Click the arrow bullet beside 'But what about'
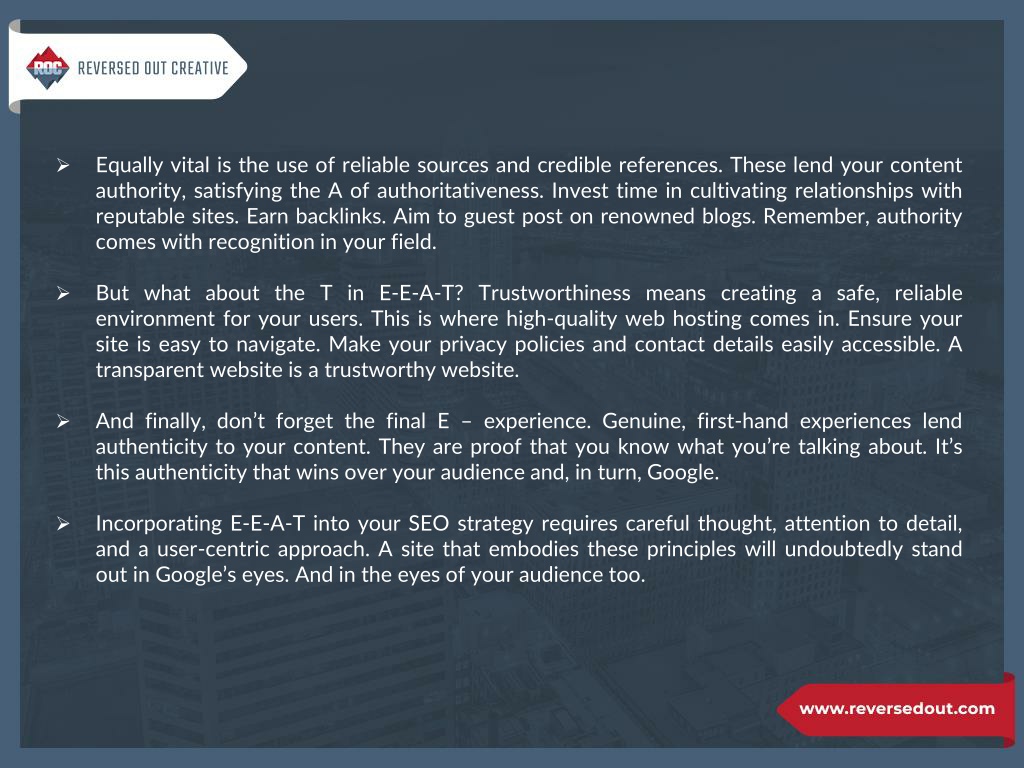The width and height of the screenshot is (1024, 768). click(63, 293)
